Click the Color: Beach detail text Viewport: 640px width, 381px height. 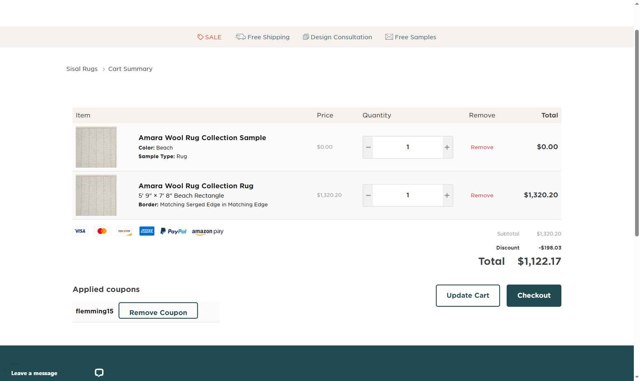tap(156, 148)
